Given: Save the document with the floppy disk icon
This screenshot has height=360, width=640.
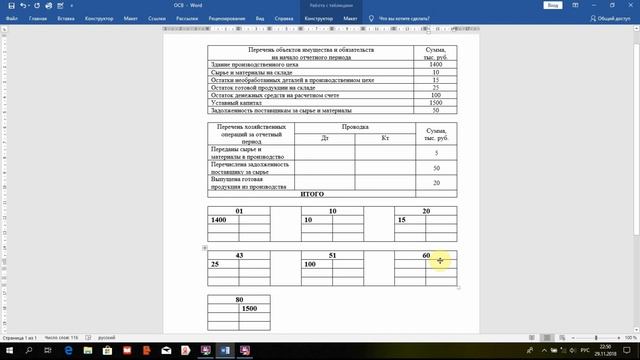Looking at the screenshot, I should (x=11, y=6).
